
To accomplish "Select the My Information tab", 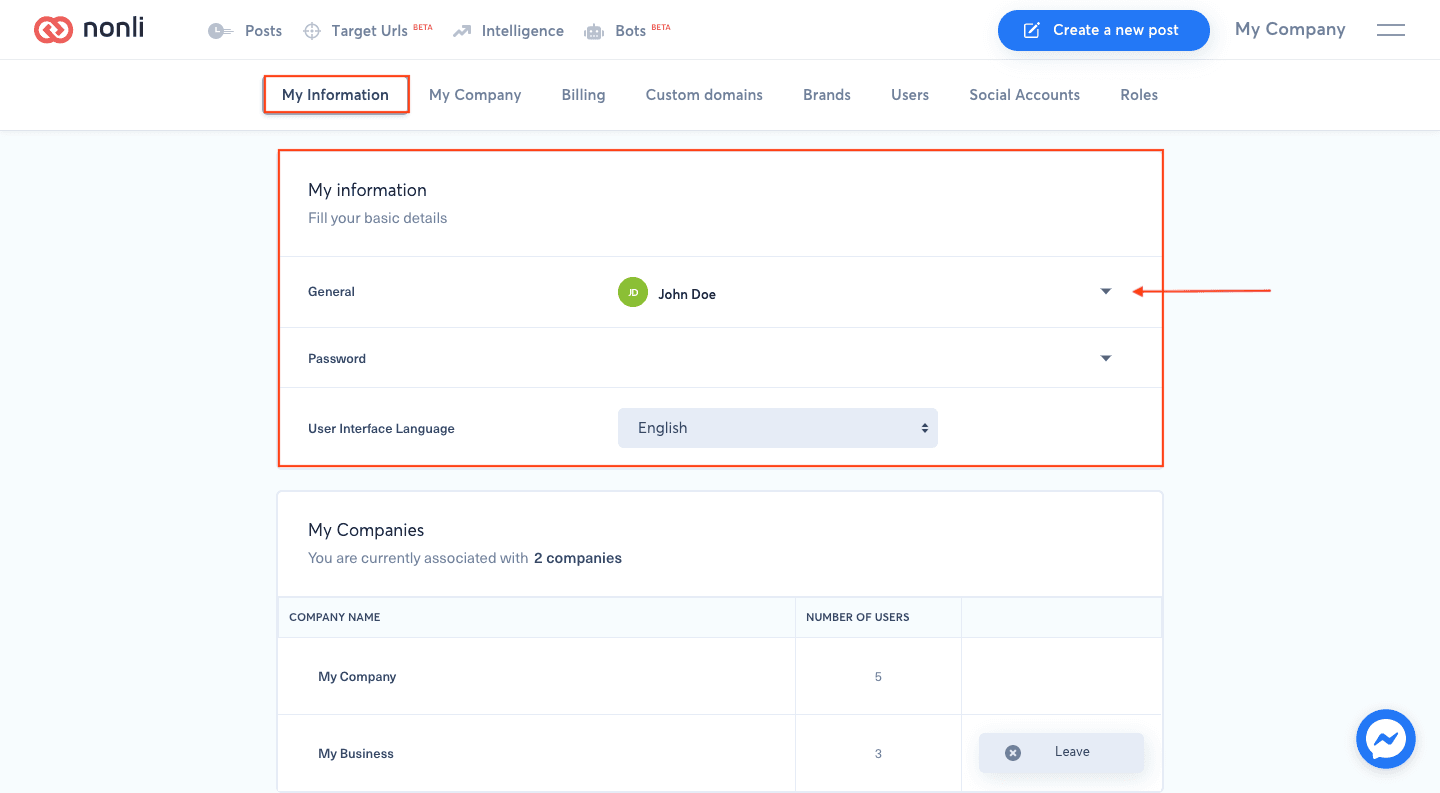I will pos(335,95).
